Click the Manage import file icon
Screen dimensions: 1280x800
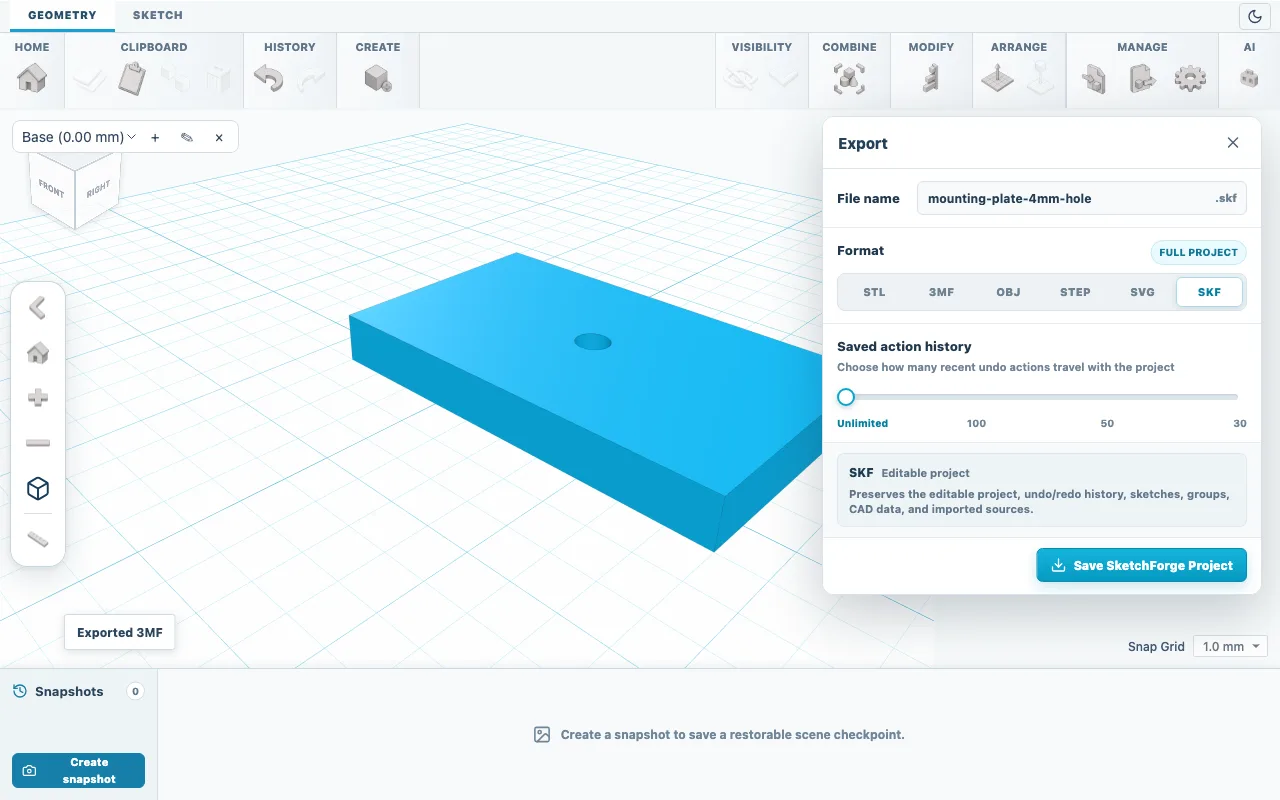tap(1095, 78)
